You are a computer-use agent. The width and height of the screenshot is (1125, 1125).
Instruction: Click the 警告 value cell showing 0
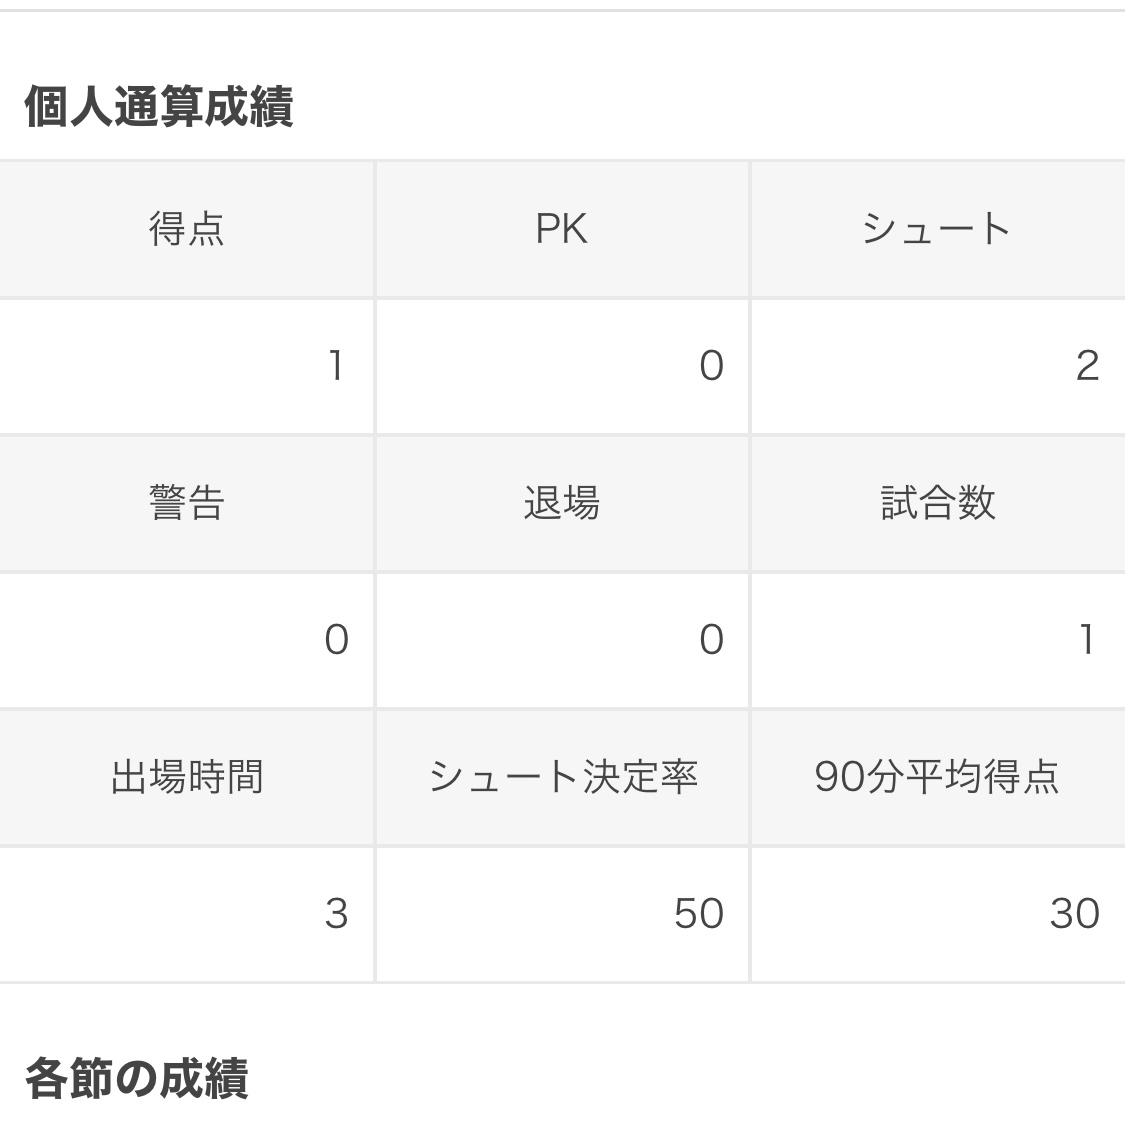pos(187,640)
